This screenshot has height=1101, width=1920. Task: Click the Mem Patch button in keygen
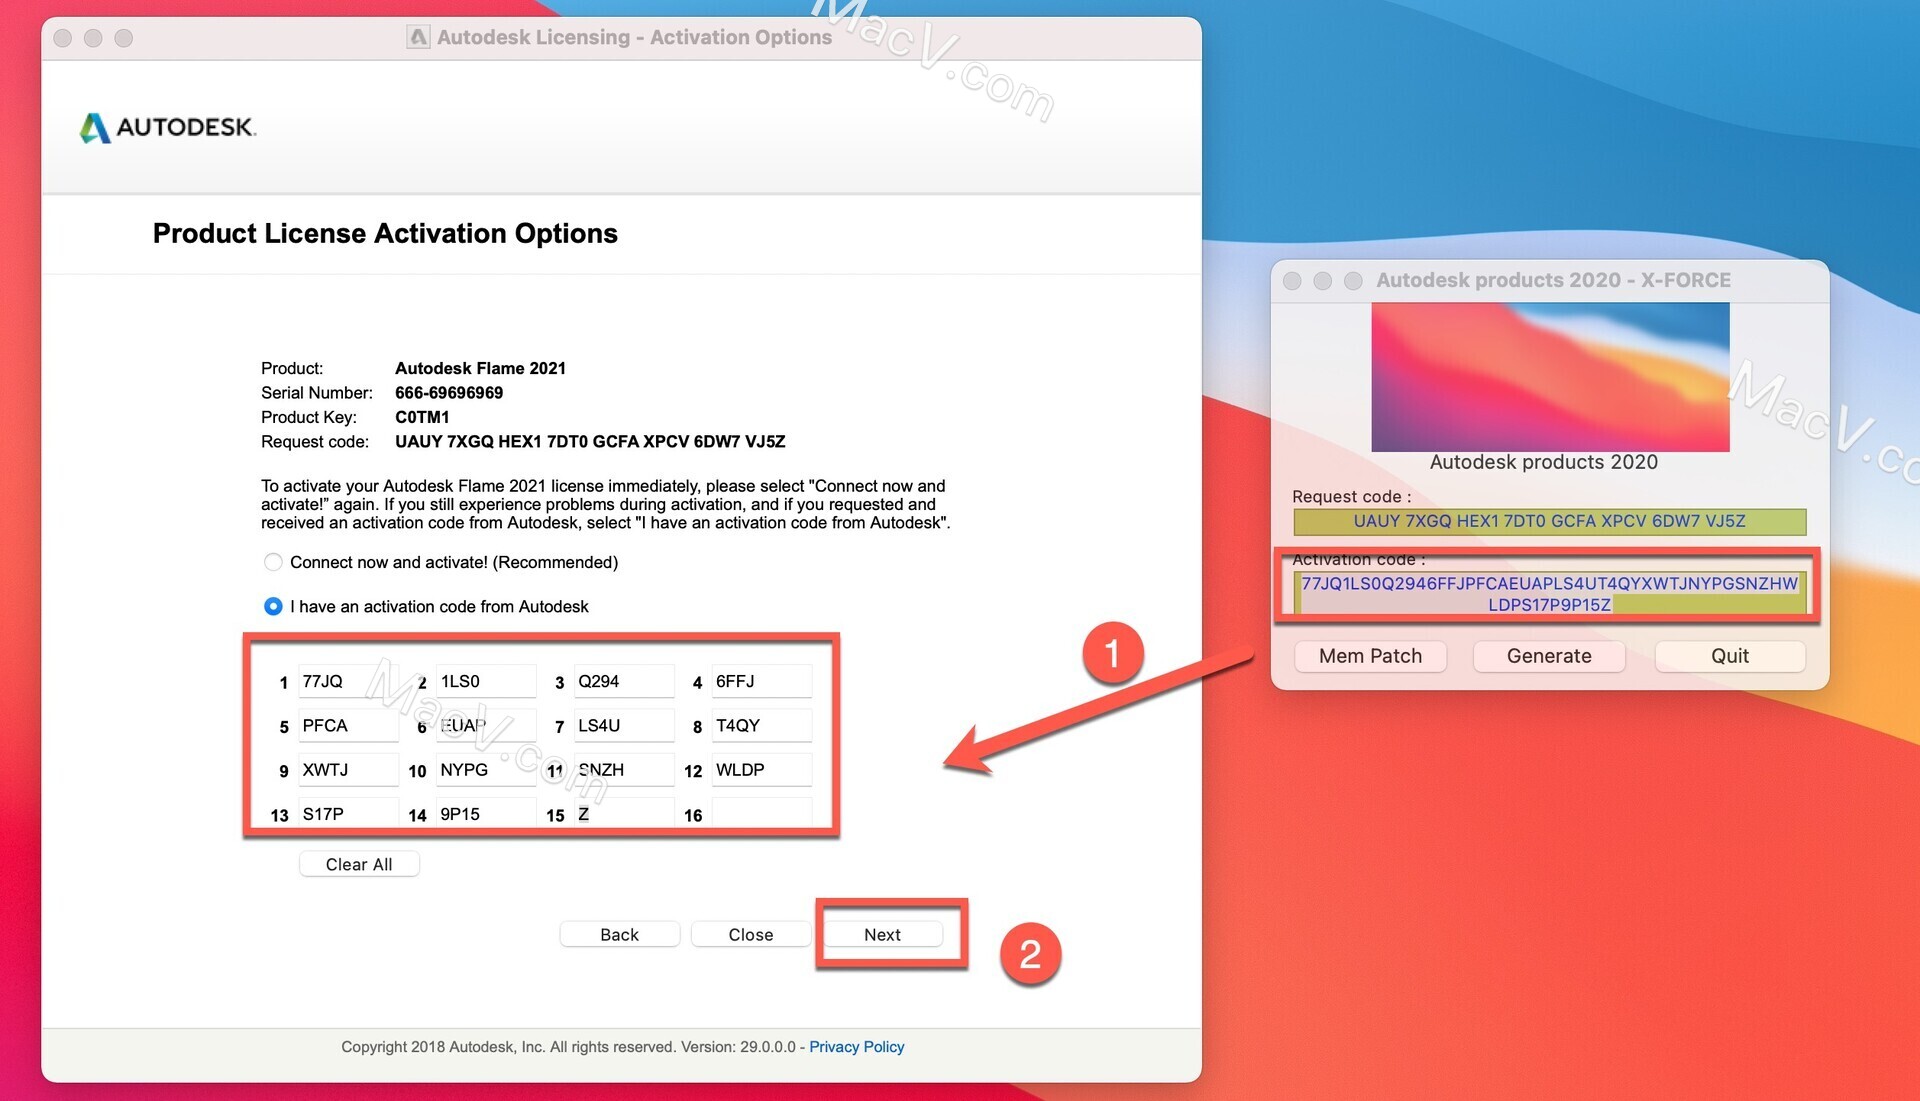coord(1370,655)
